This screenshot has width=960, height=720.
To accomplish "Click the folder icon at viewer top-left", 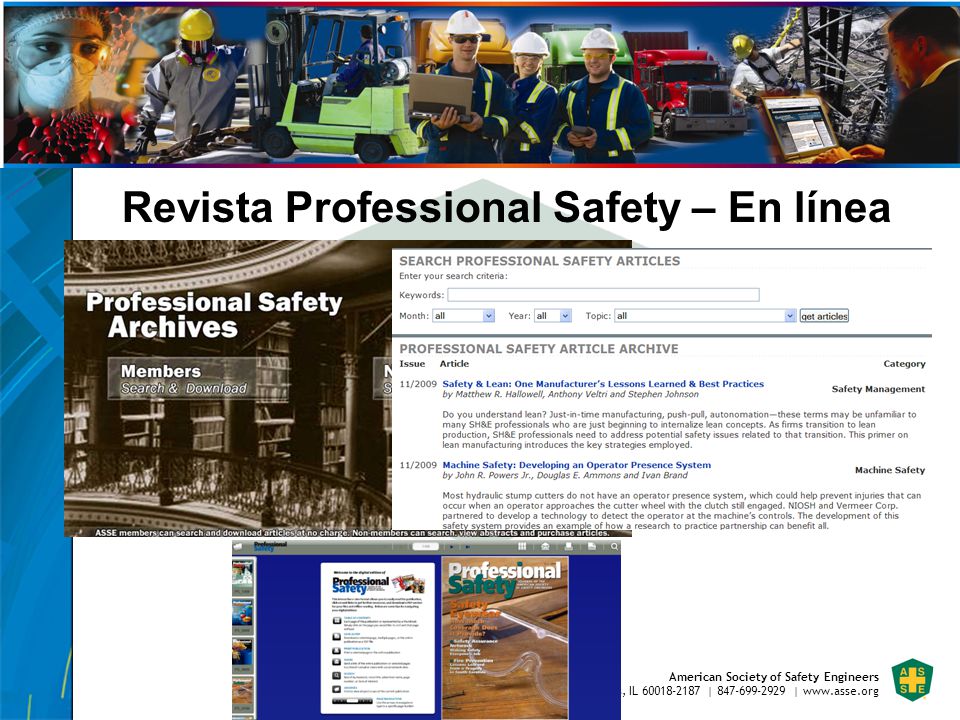I will tap(238, 547).
